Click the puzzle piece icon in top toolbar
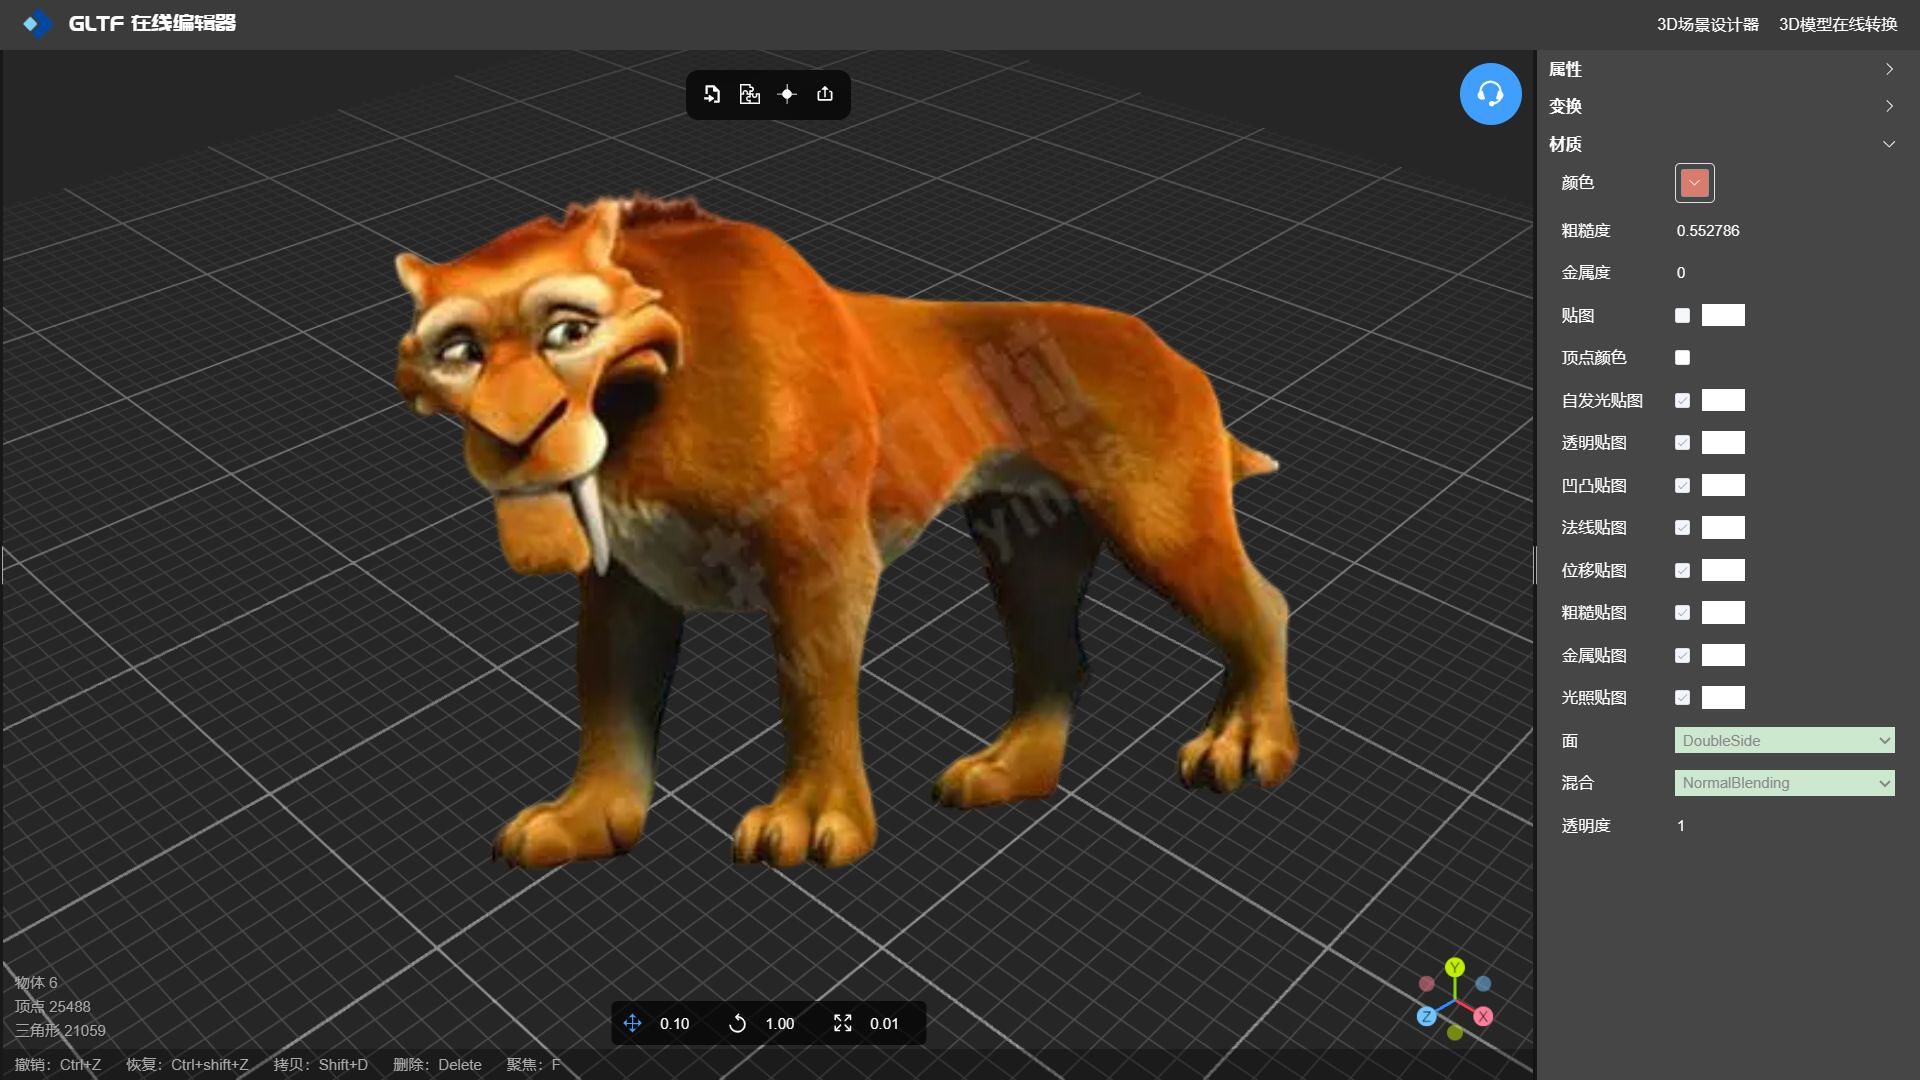The height and width of the screenshot is (1080, 1920). pyautogui.click(x=750, y=94)
